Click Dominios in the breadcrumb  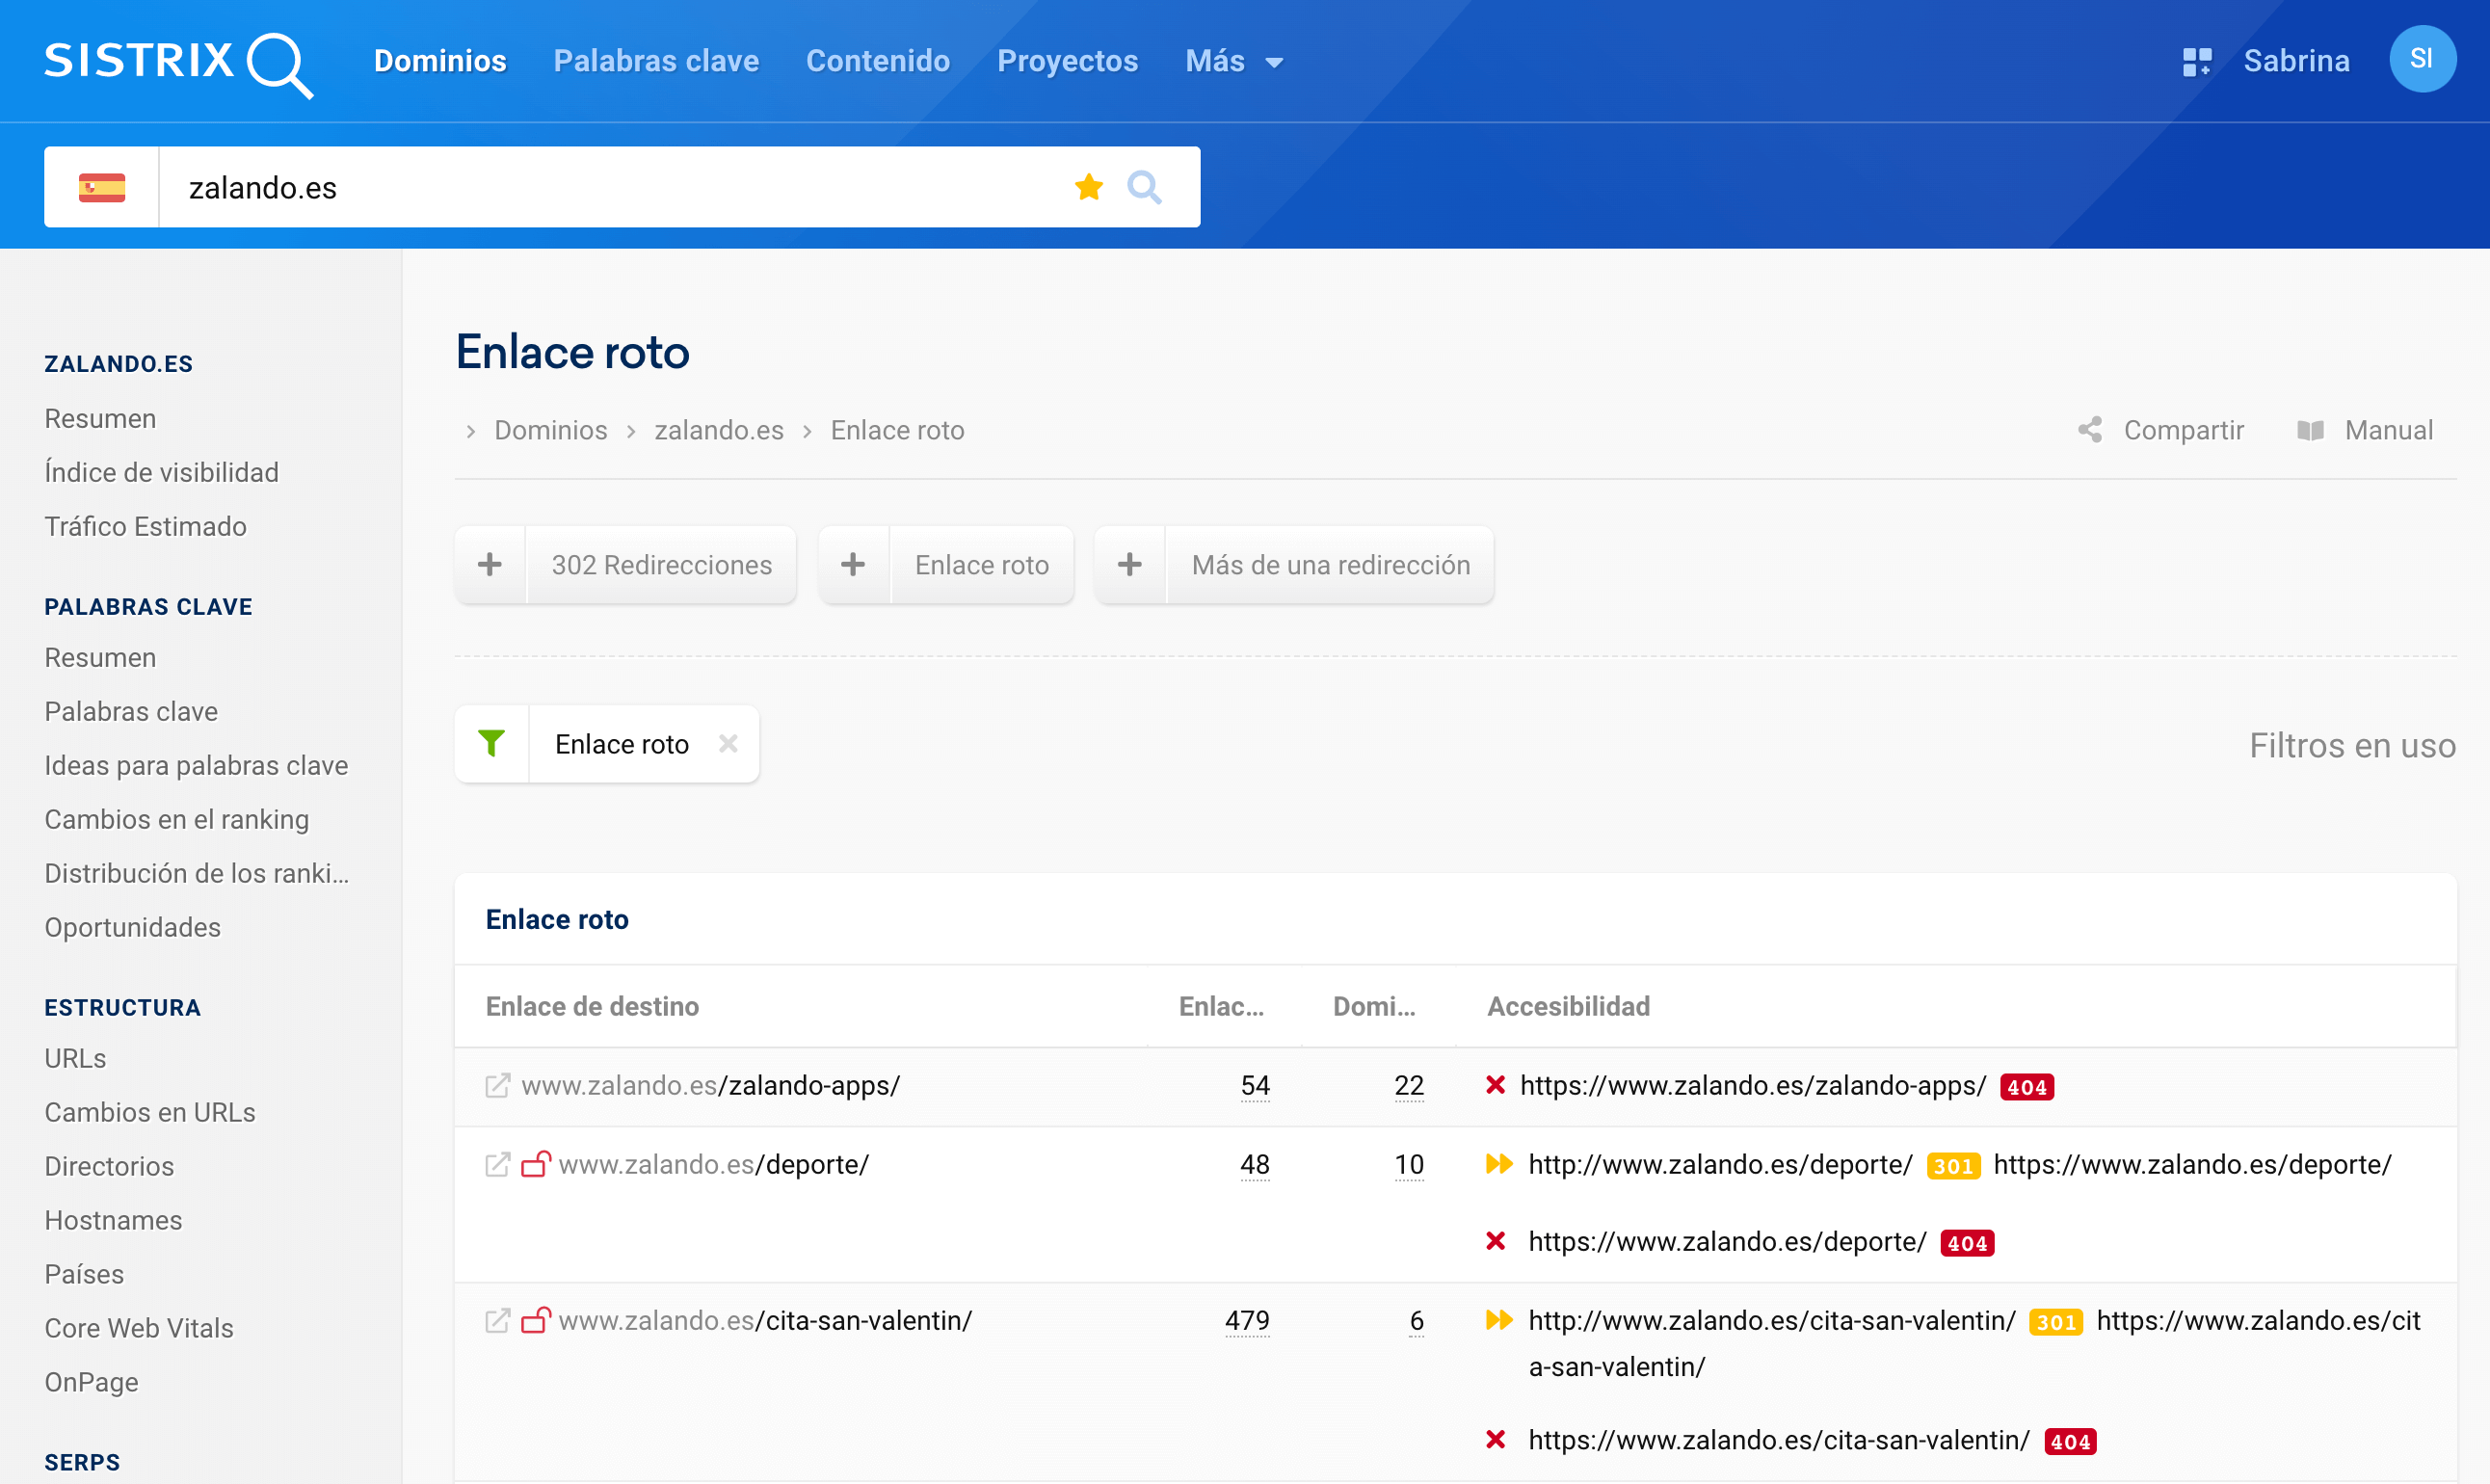[x=550, y=430]
